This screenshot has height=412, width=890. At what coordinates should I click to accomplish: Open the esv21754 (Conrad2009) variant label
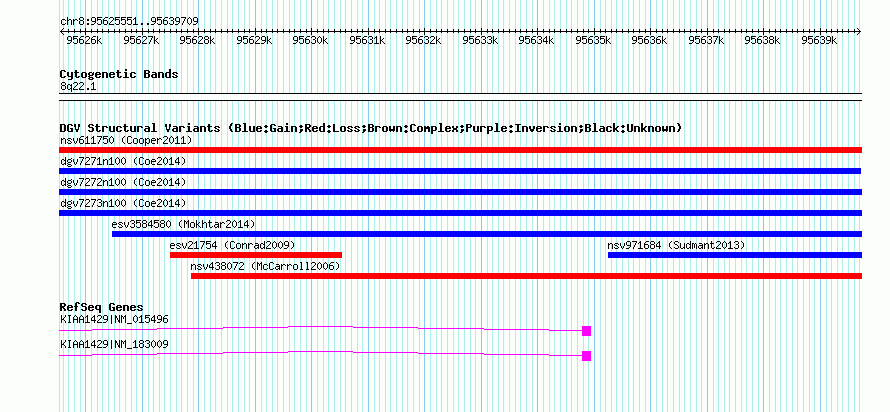232,245
